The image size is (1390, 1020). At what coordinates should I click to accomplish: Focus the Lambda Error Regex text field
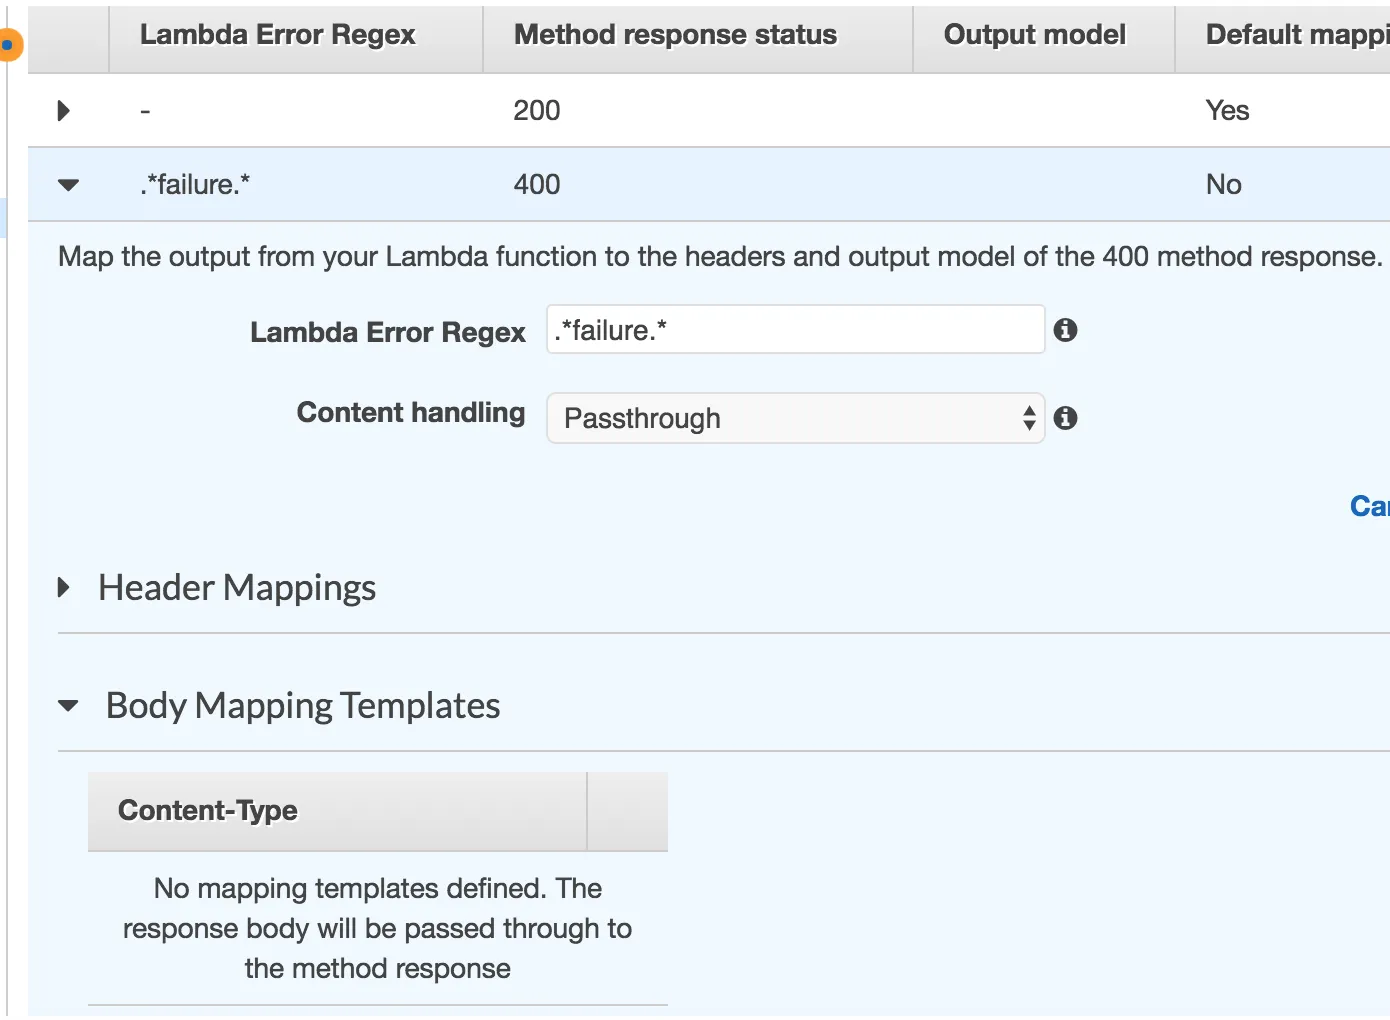795,330
